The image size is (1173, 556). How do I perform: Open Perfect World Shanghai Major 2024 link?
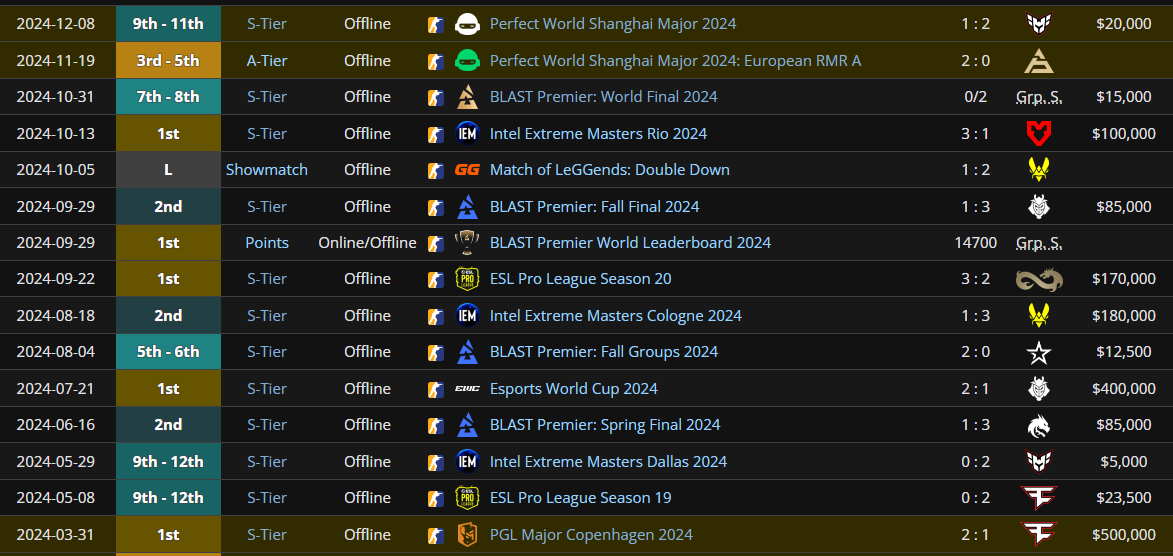(x=613, y=24)
